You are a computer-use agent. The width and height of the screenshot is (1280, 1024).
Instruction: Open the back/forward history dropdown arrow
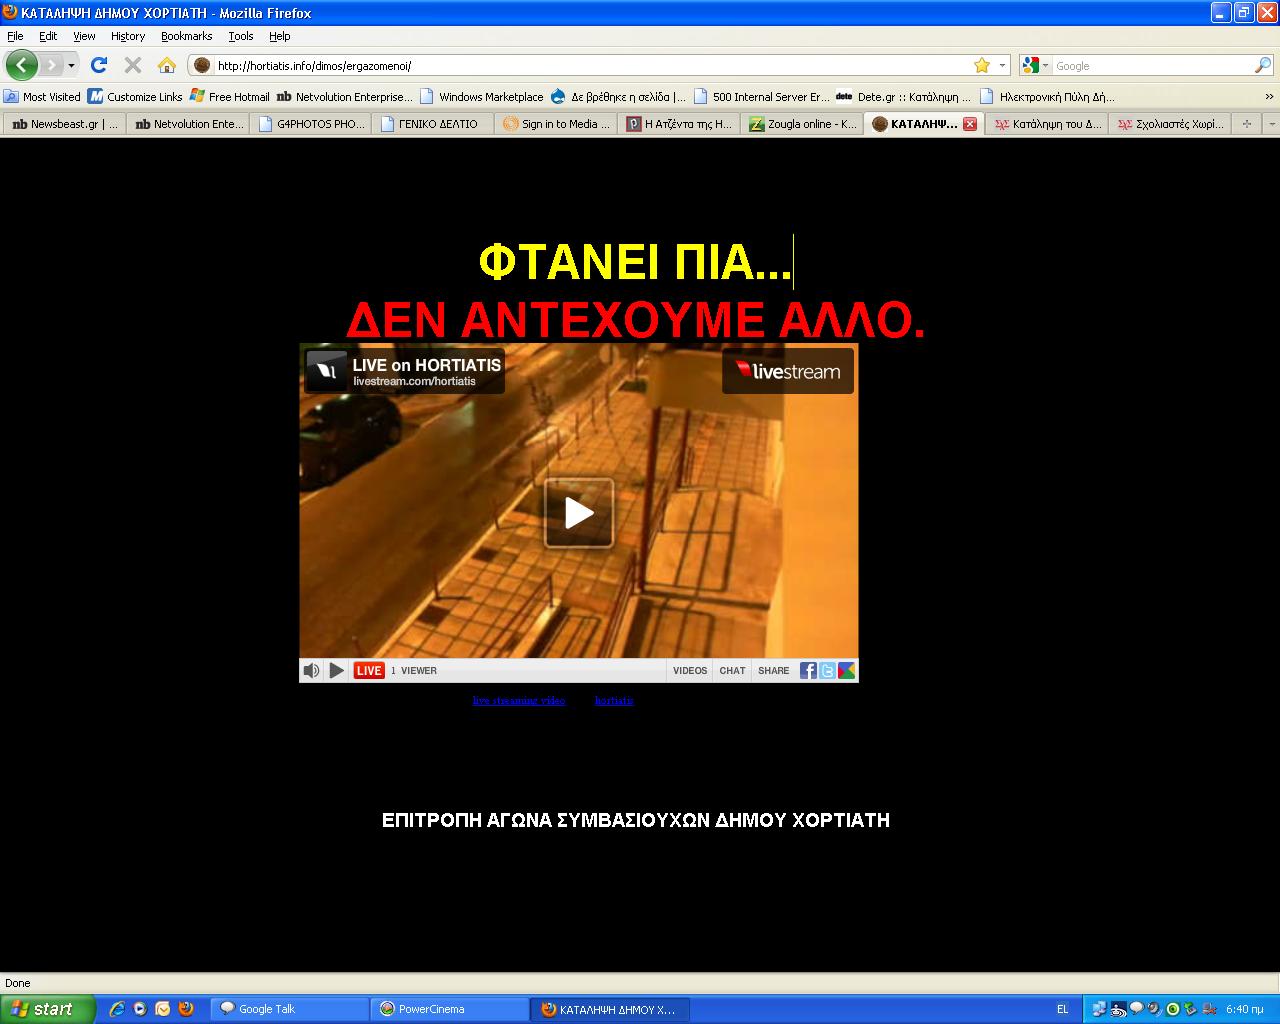[x=71, y=66]
